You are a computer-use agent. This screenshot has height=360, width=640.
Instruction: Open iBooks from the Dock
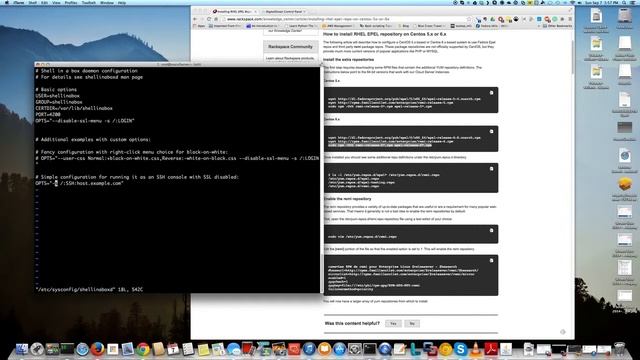click(x=324, y=349)
